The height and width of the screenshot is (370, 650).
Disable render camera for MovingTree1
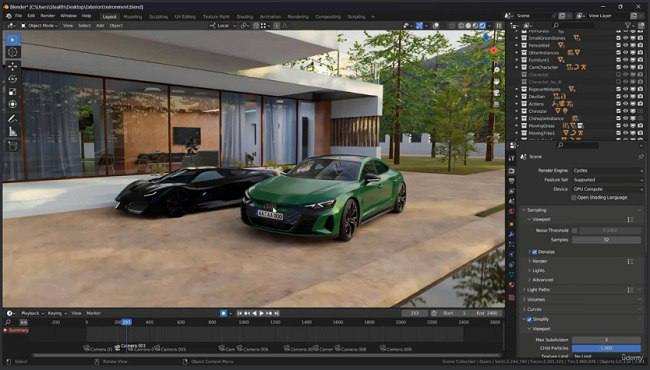(640, 133)
